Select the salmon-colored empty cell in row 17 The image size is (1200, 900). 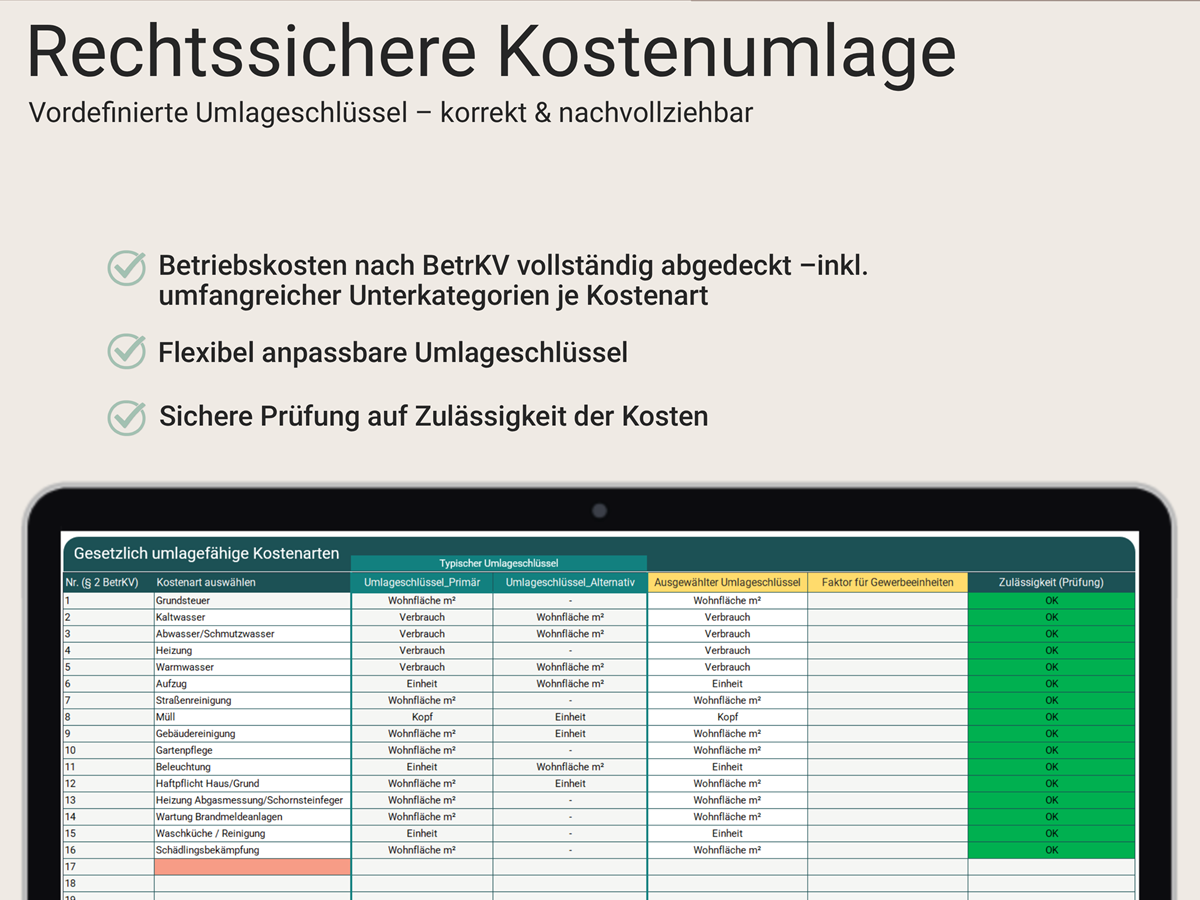pyautogui.click(x=252, y=867)
